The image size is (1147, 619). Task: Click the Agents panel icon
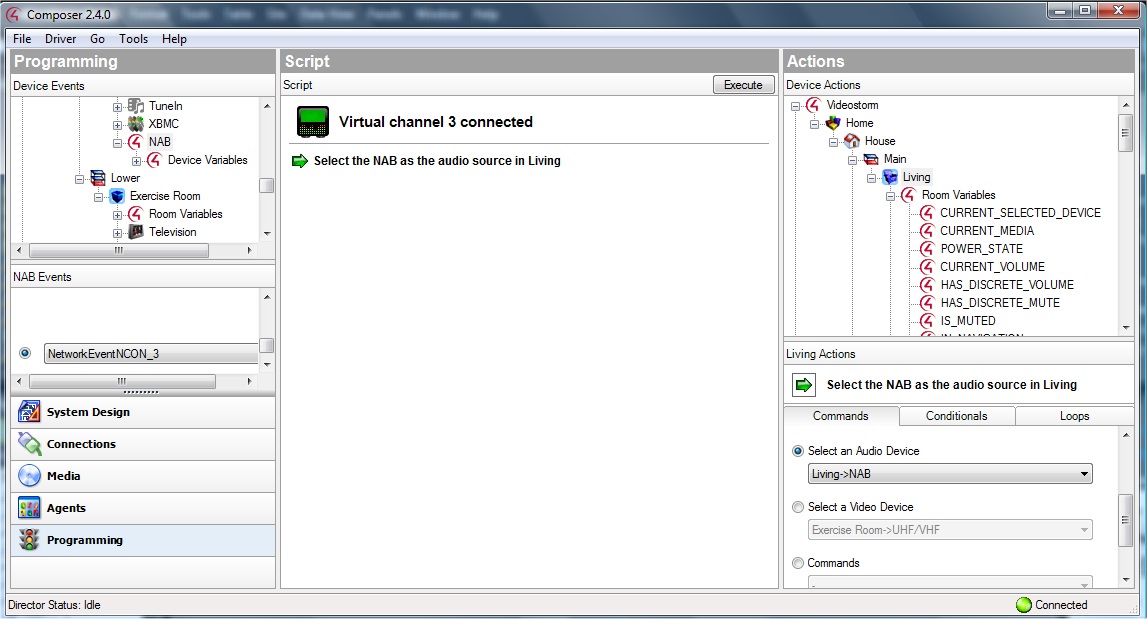pyautogui.click(x=29, y=508)
